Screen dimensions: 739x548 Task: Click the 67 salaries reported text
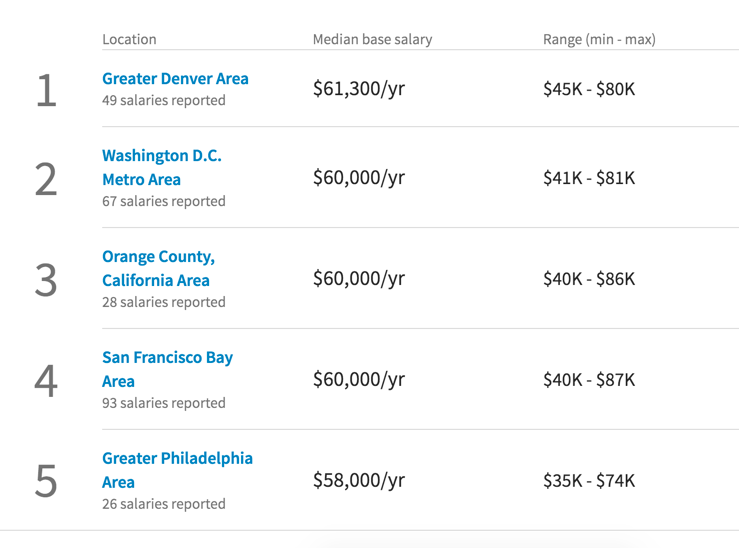164,201
